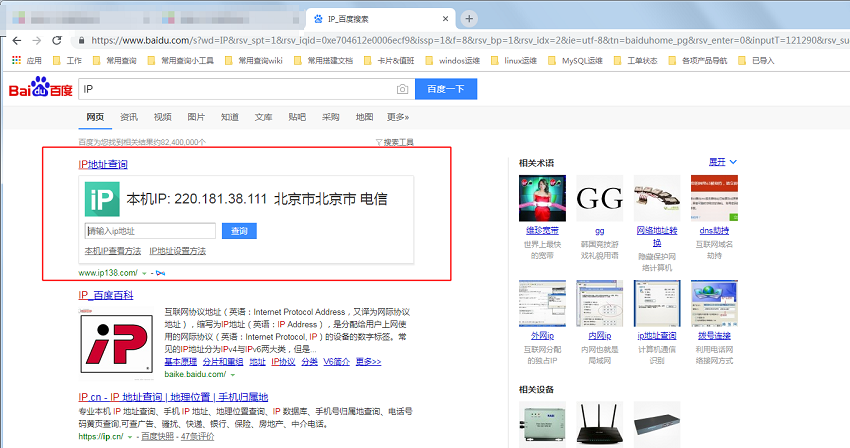850x448 pixels.
Task: Open the 外网ip related term link
Action: coord(542,336)
